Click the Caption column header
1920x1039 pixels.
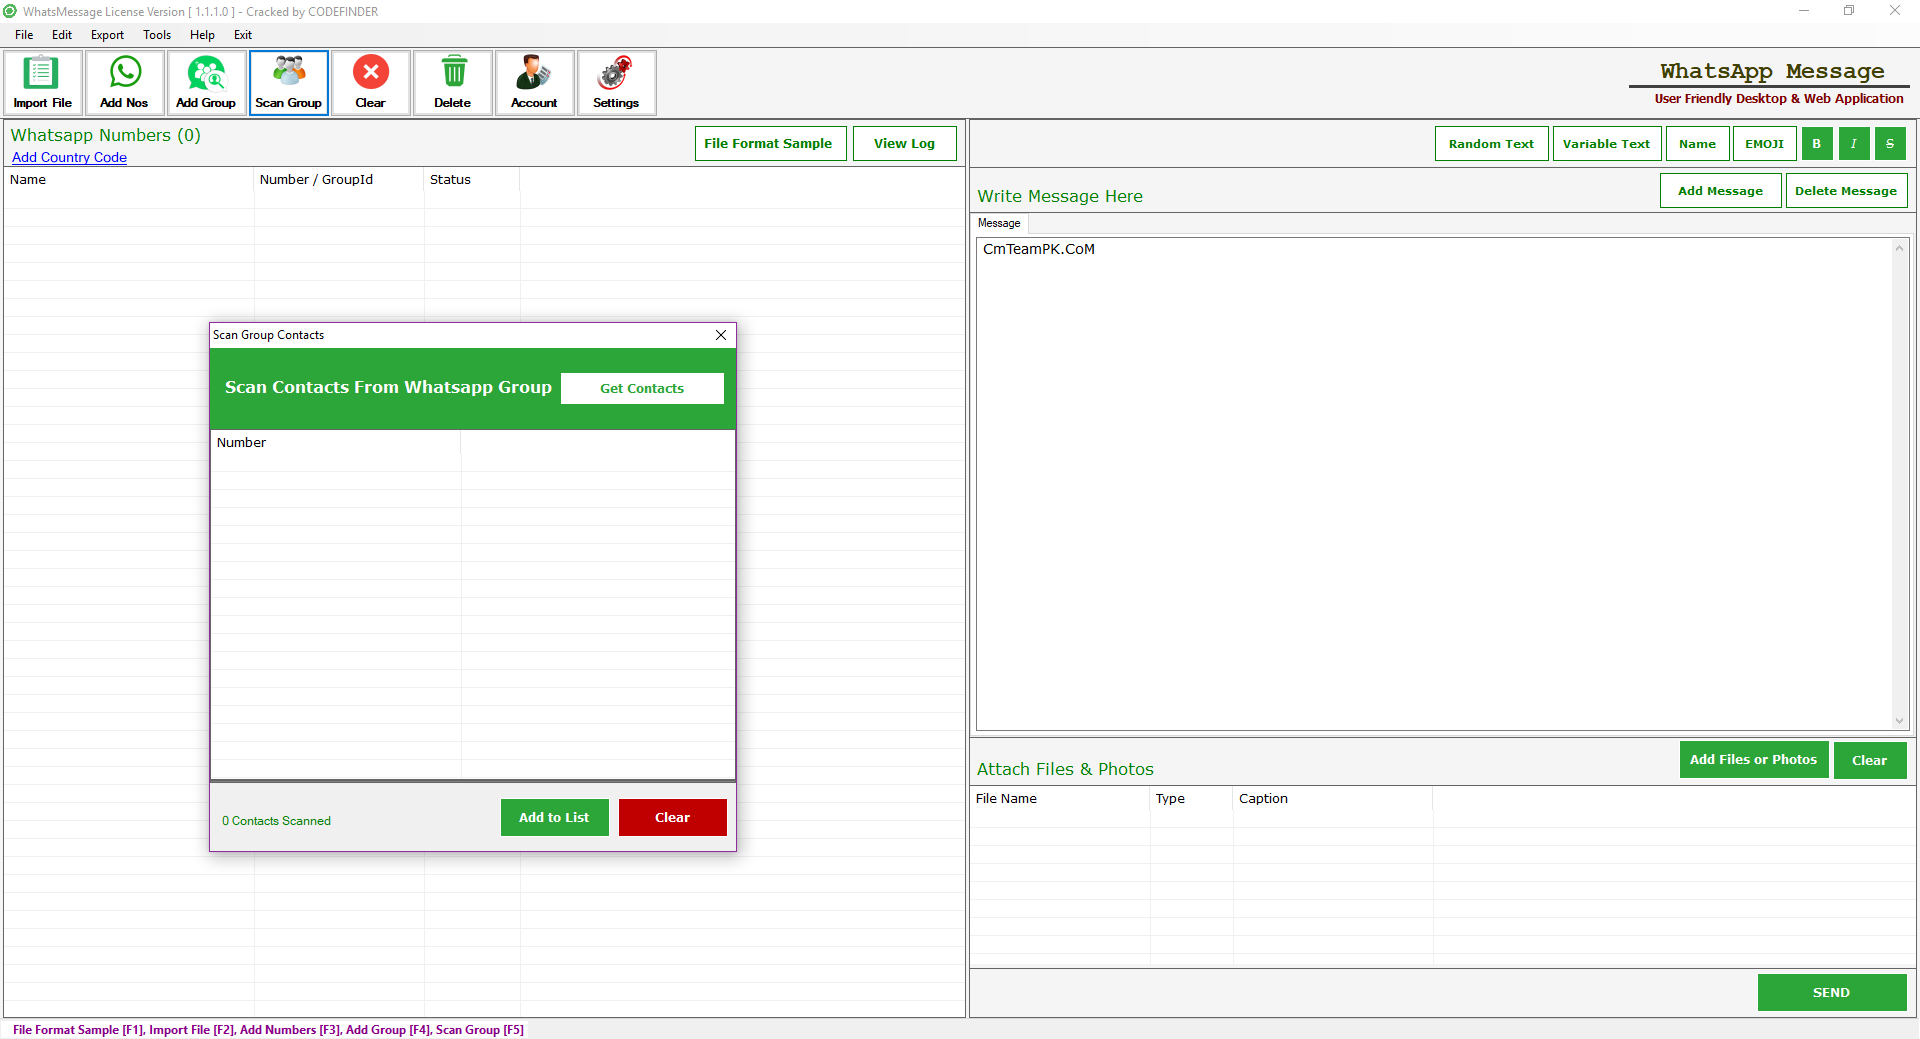point(1333,799)
